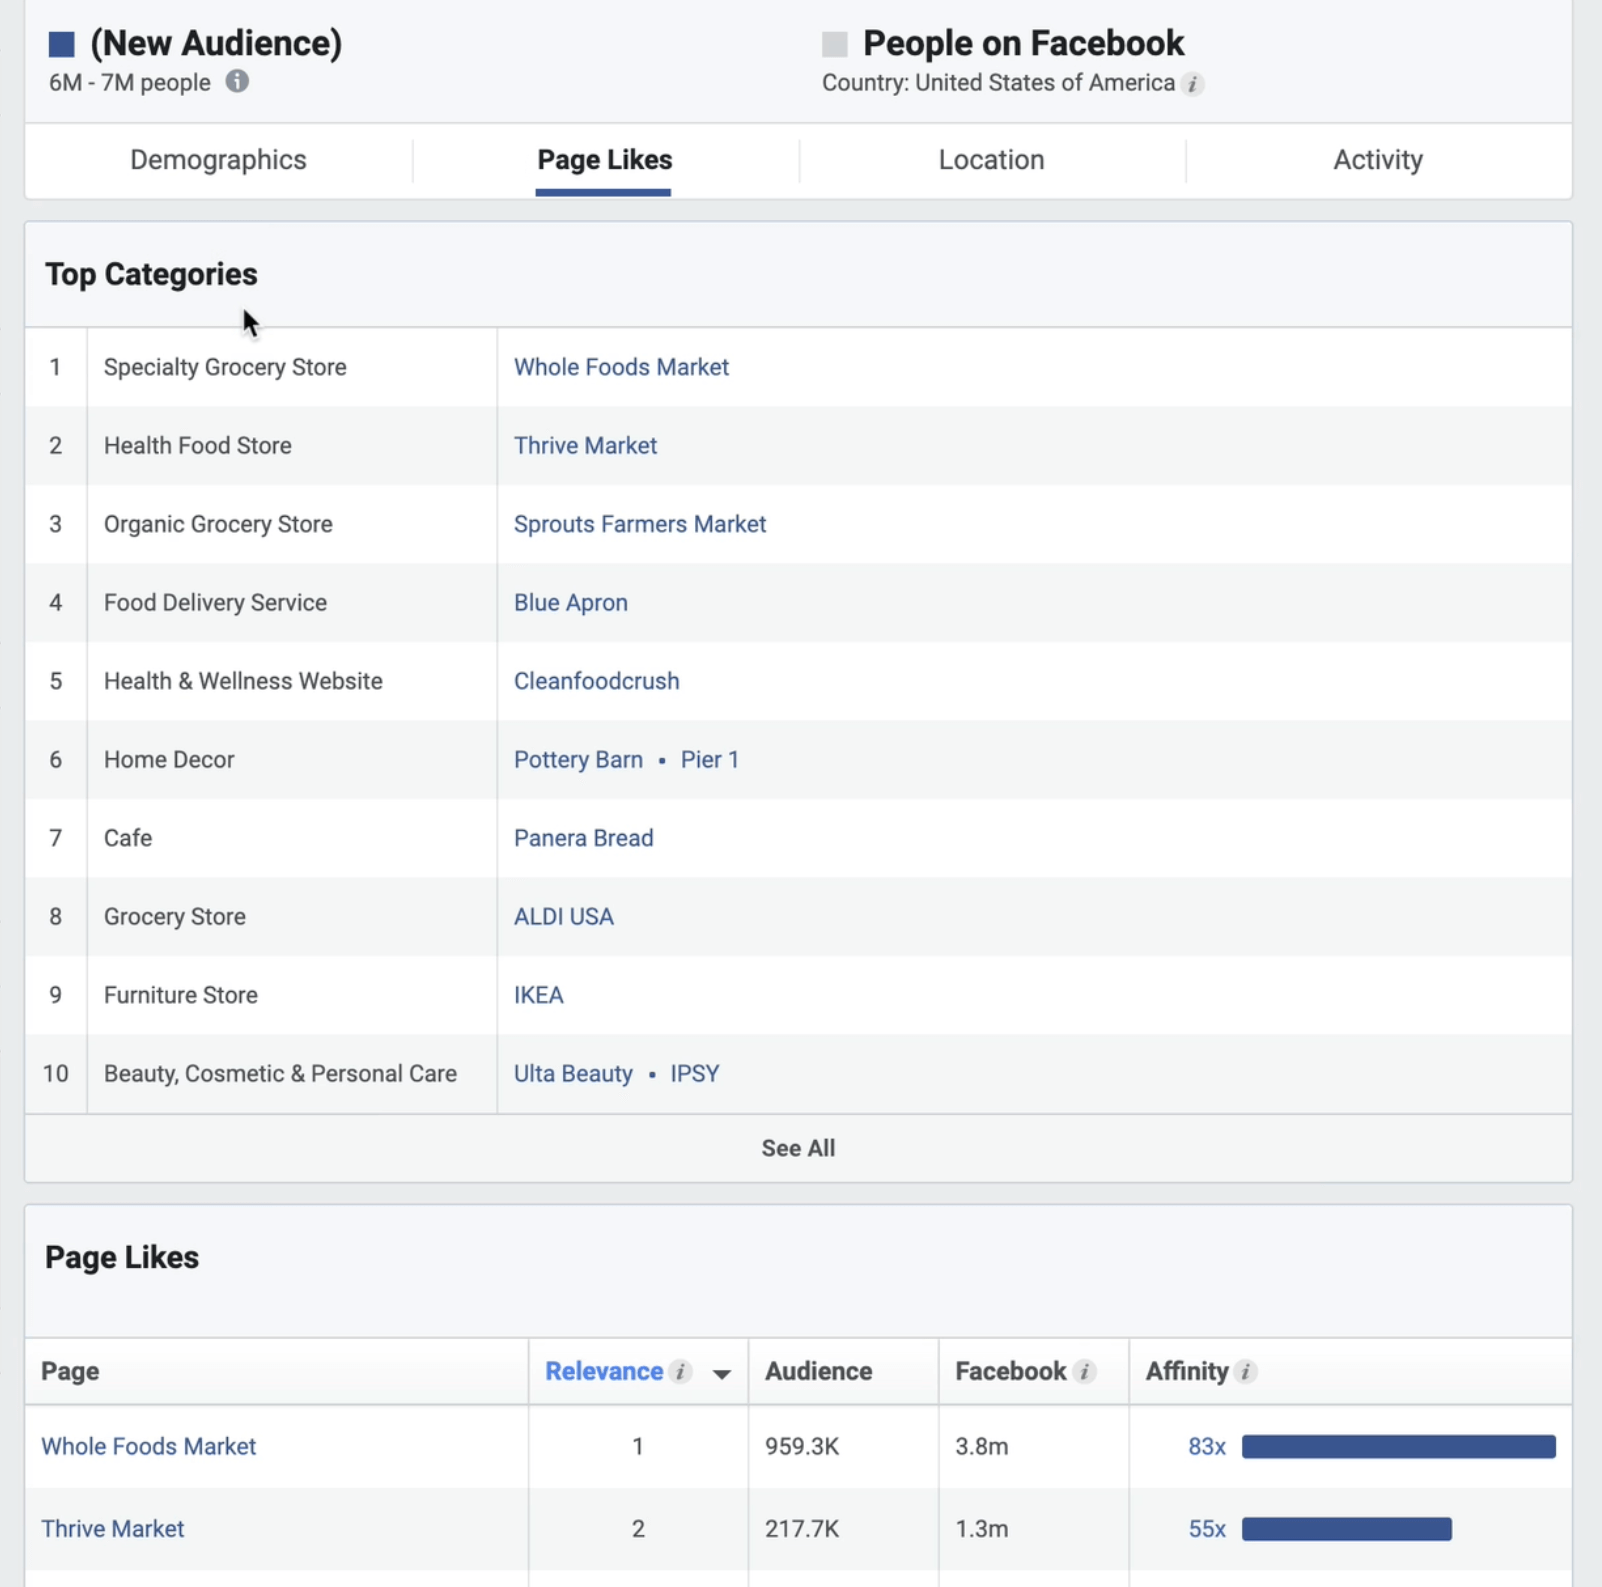The width and height of the screenshot is (1602, 1587).
Task: Open the IKEA link
Action: click(538, 995)
